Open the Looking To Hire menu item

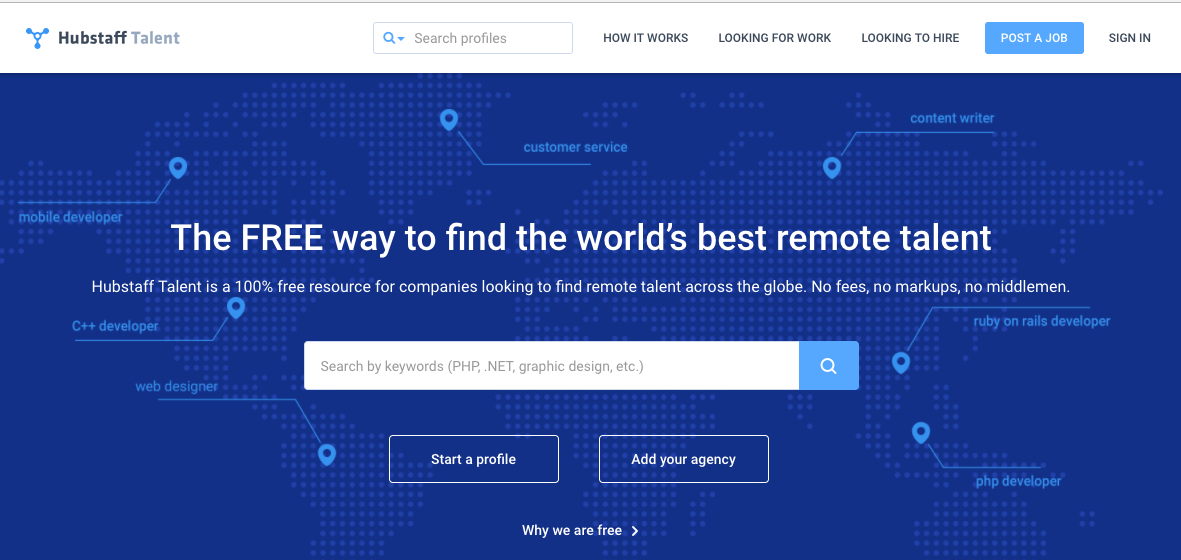tap(910, 38)
